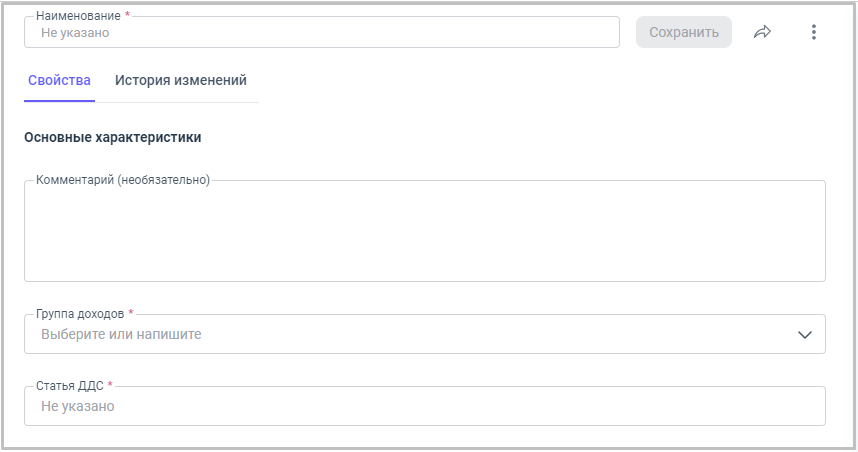
Task: Select the Статья ДДС input field
Action: [x=424, y=407]
